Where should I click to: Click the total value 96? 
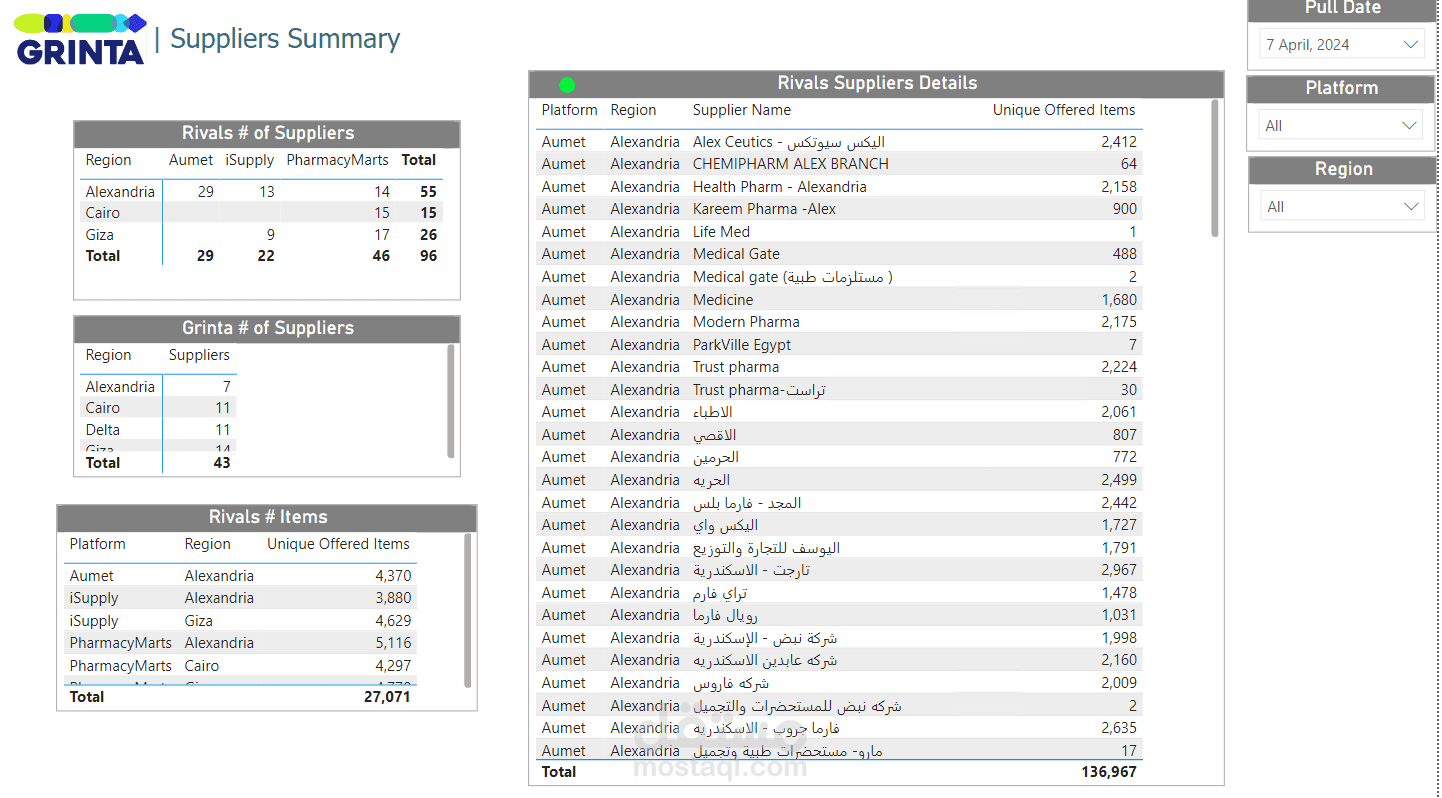click(x=428, y=255)
